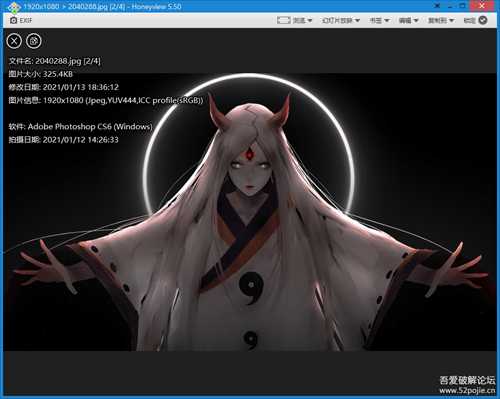Open the 书签 bookmarks dropdown
Viewport: 500px width, 399px height.
(379, 21)
